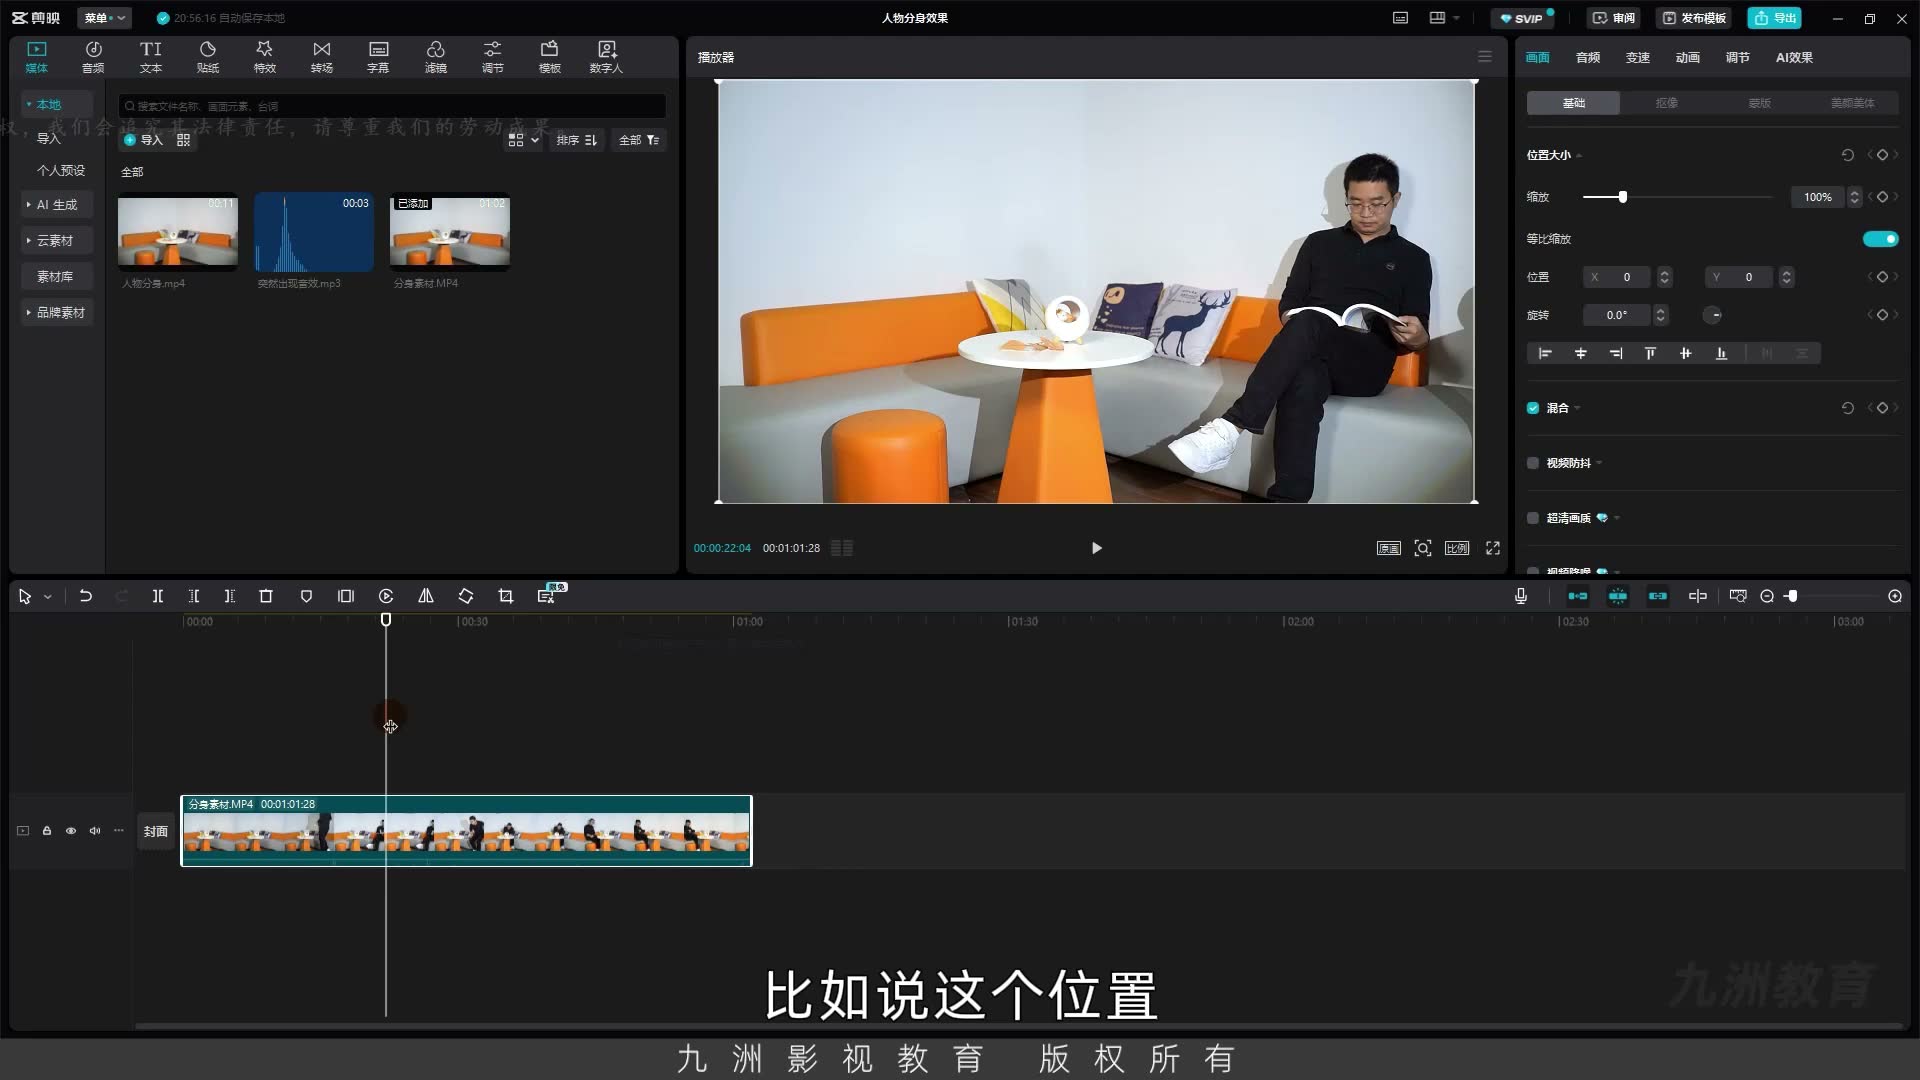Click the horizontal center align icon

tap(1581, 353)
